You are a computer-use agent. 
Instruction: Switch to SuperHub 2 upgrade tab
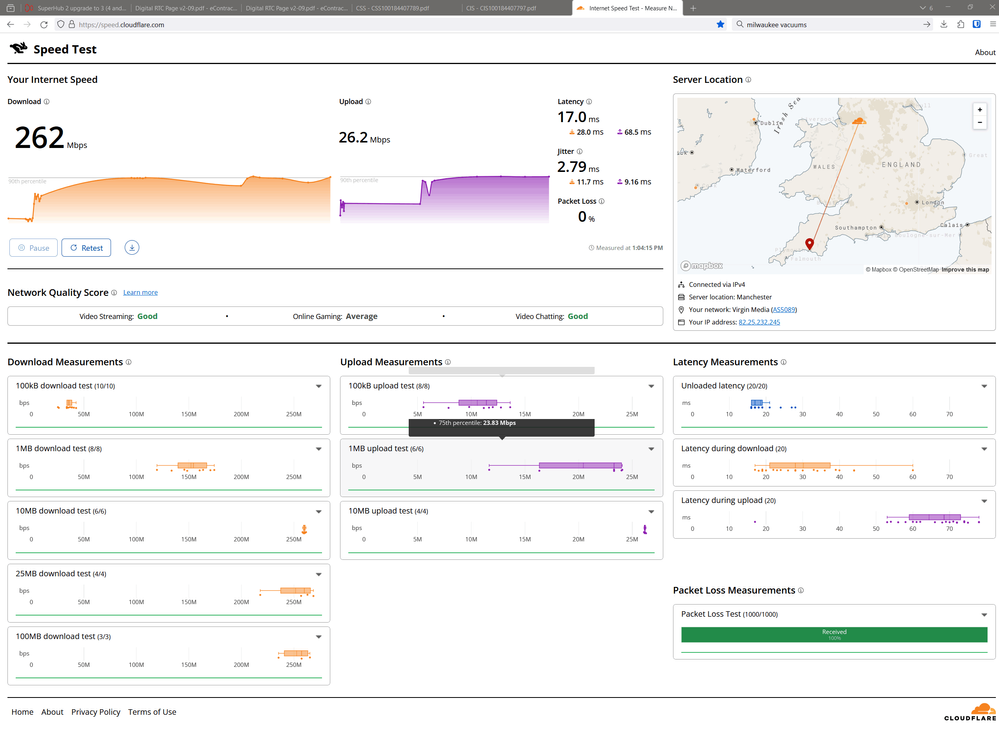(x=75, y=8)
